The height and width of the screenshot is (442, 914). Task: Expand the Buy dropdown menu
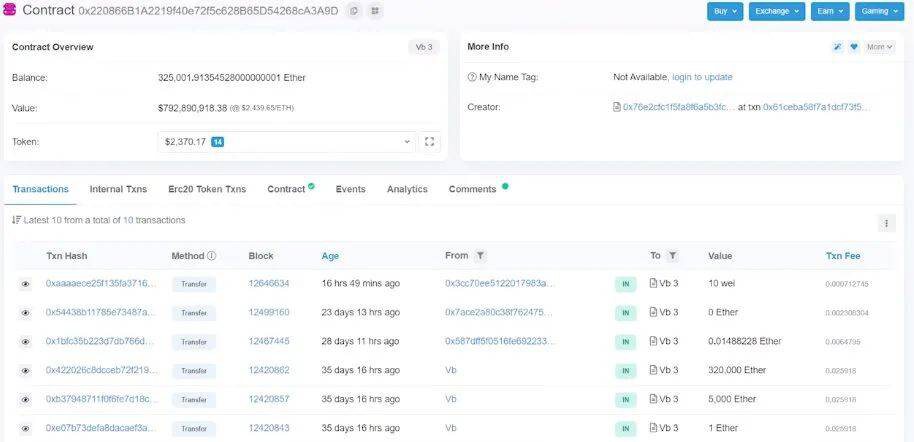[725, 11]
